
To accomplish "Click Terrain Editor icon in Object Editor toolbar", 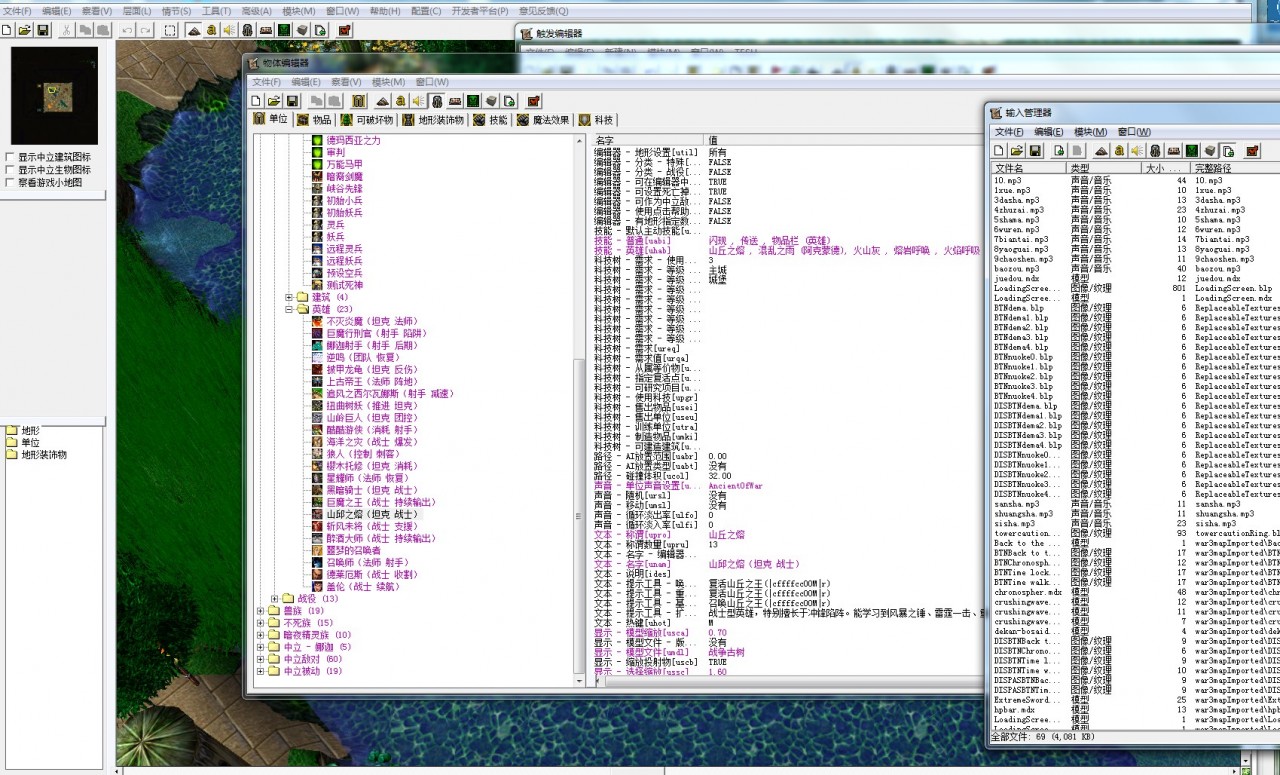I will point(383,101).
